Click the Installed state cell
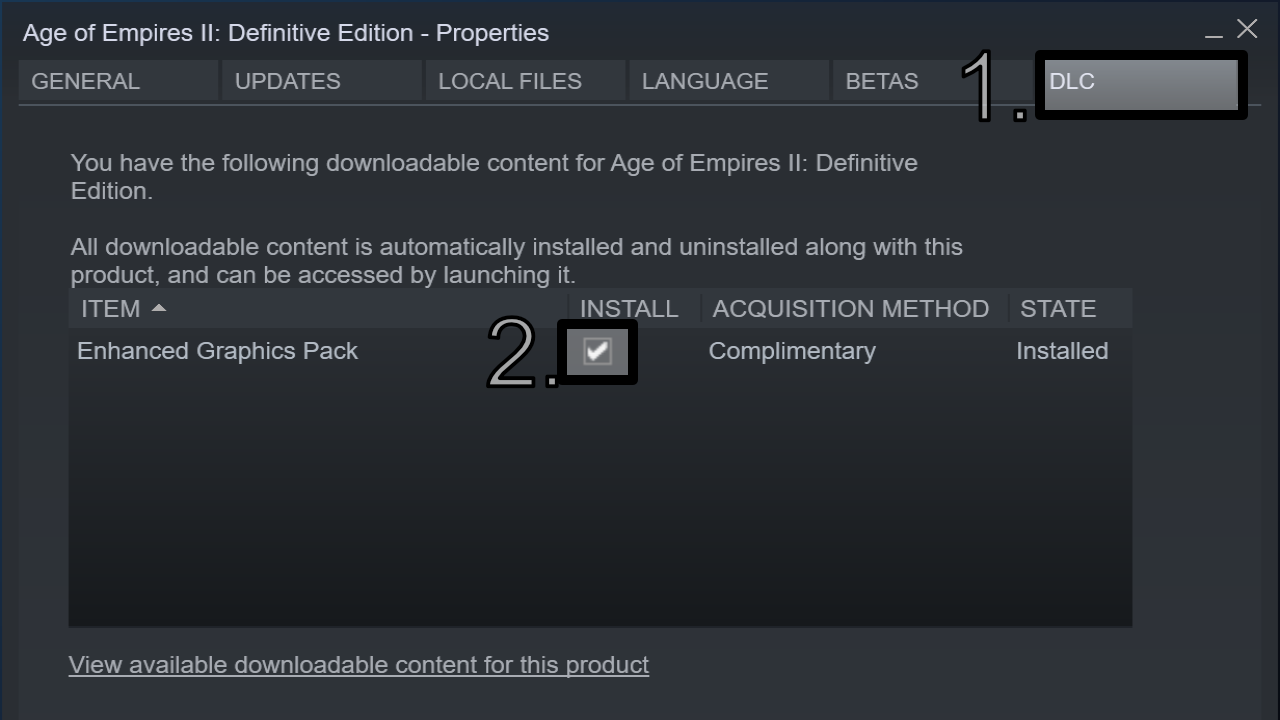 coord(1062,351)
